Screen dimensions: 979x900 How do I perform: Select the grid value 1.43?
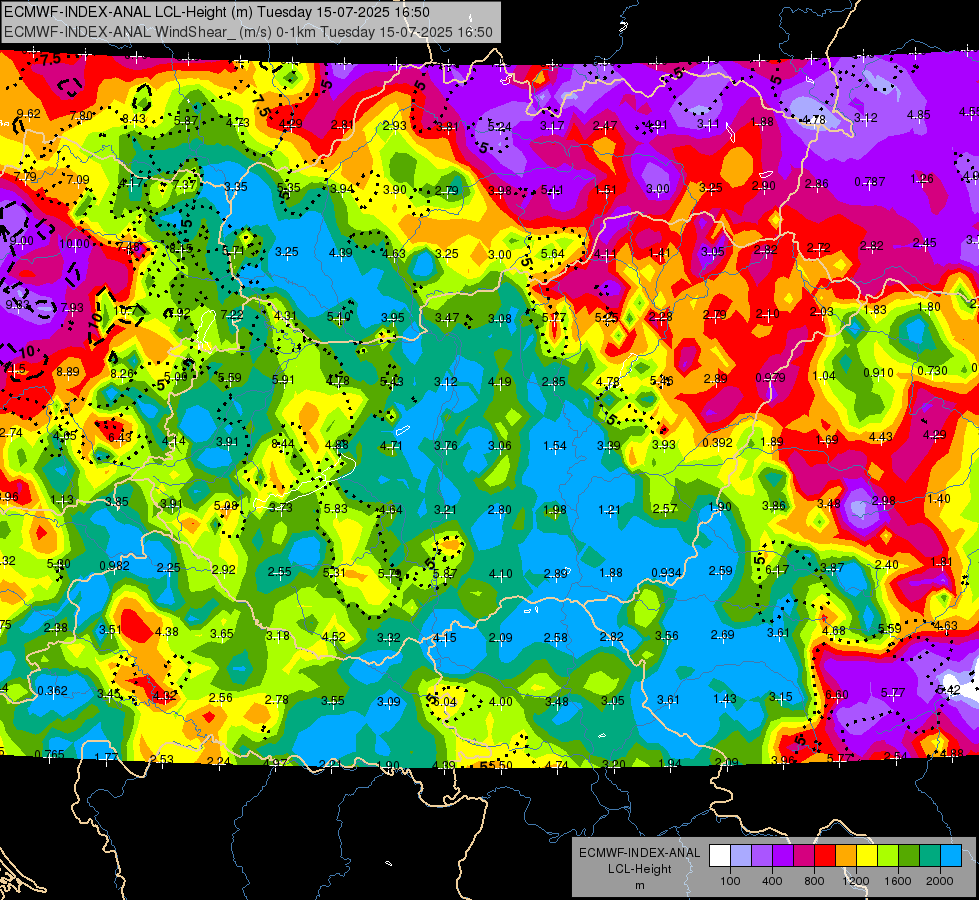click(725, 699)
